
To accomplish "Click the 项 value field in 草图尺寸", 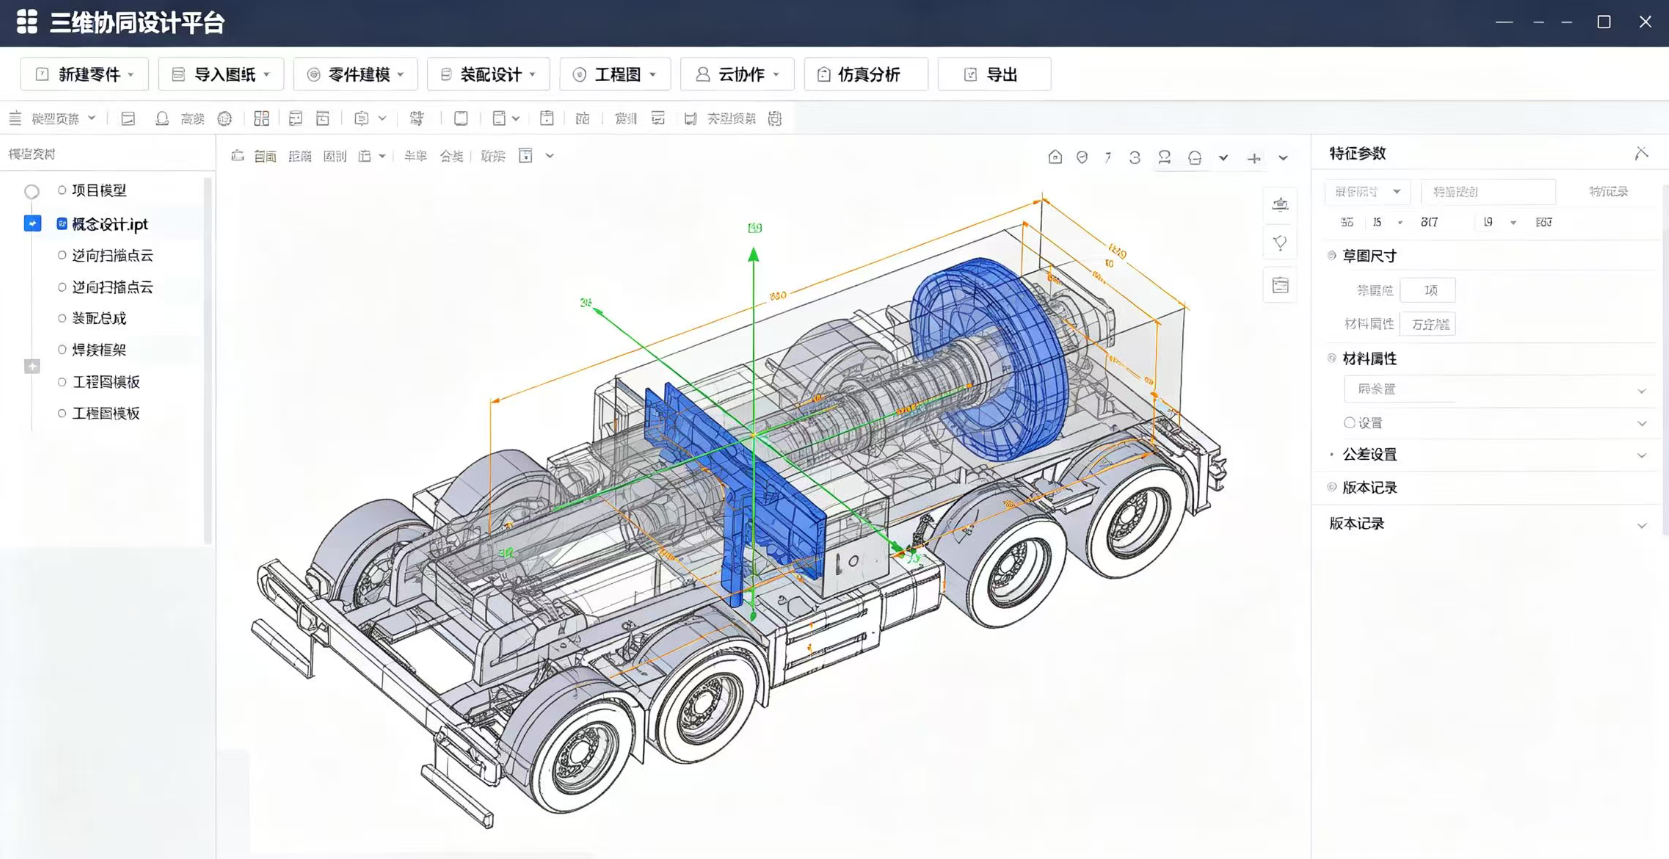I will click(x=1428, y=290).
